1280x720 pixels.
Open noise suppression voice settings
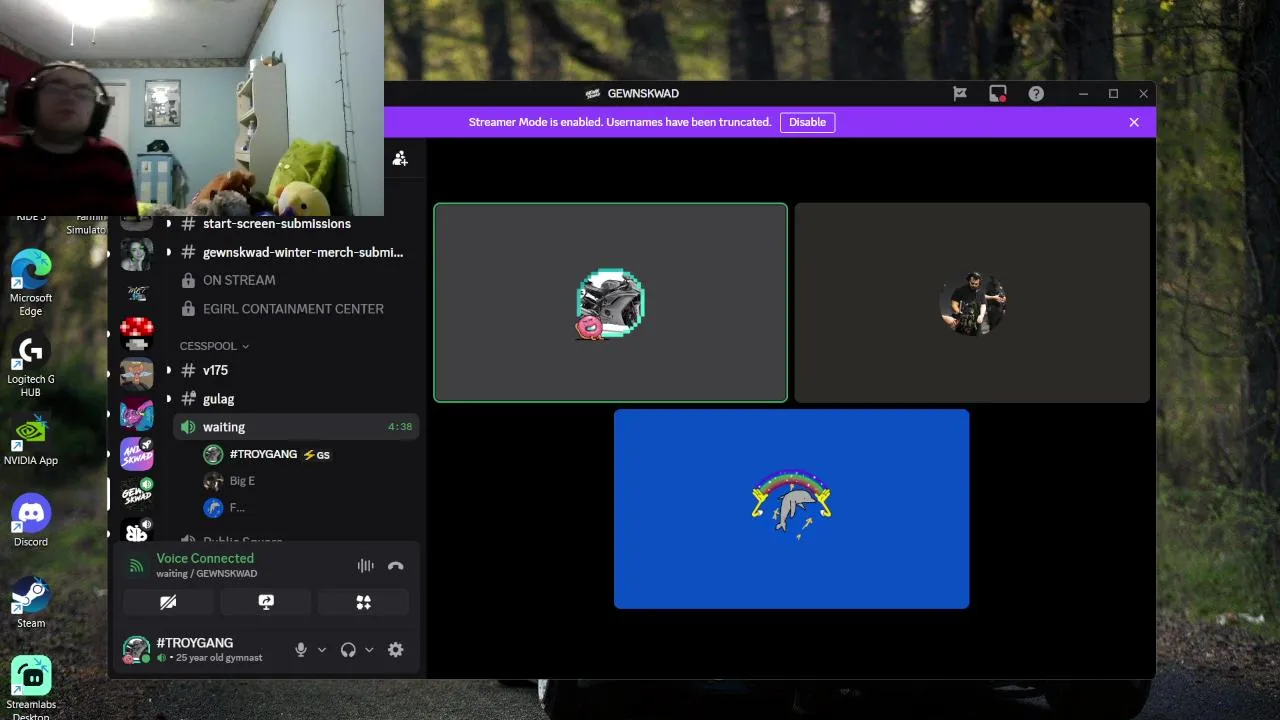(366, 566)
